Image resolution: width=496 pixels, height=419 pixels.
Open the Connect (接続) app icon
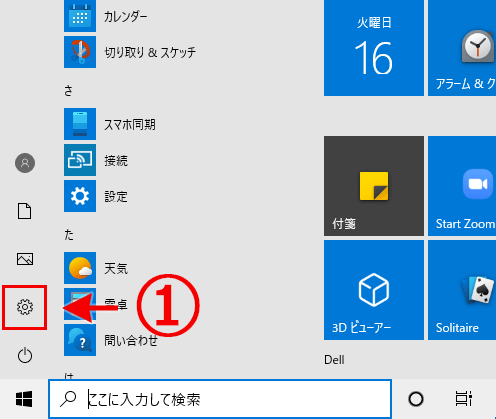(80, 160)
